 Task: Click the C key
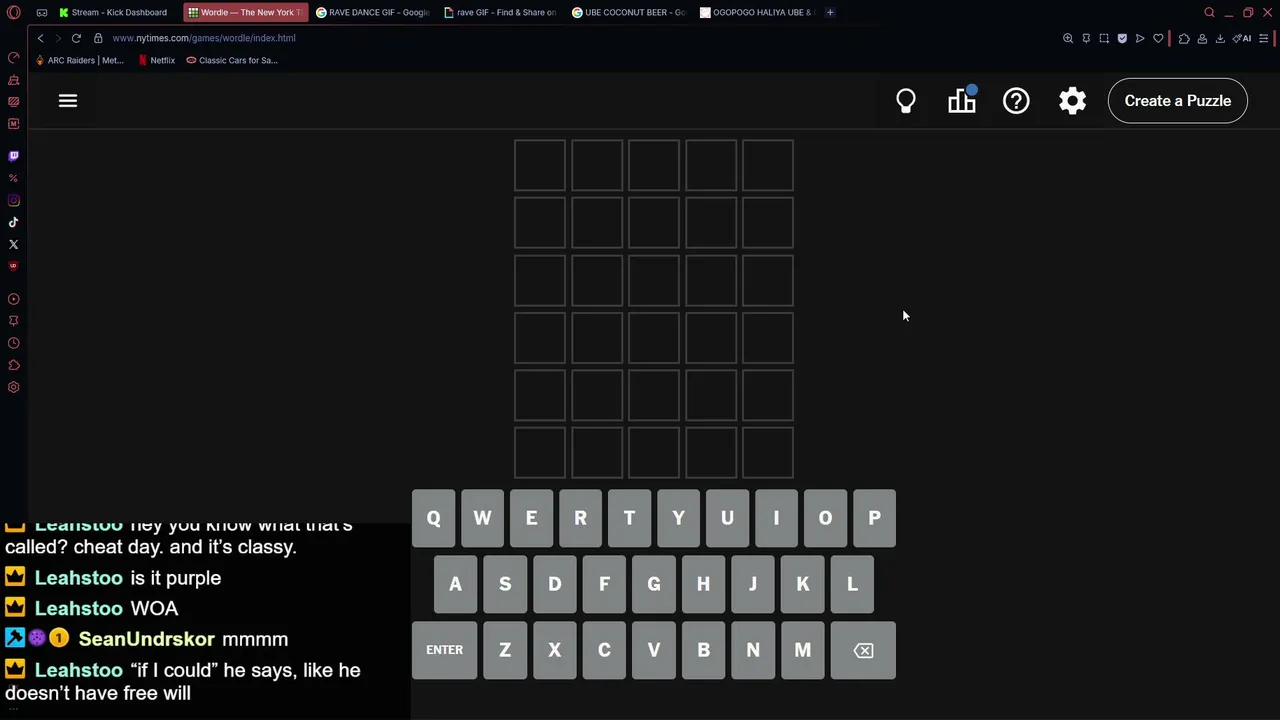tap(604, 650)
